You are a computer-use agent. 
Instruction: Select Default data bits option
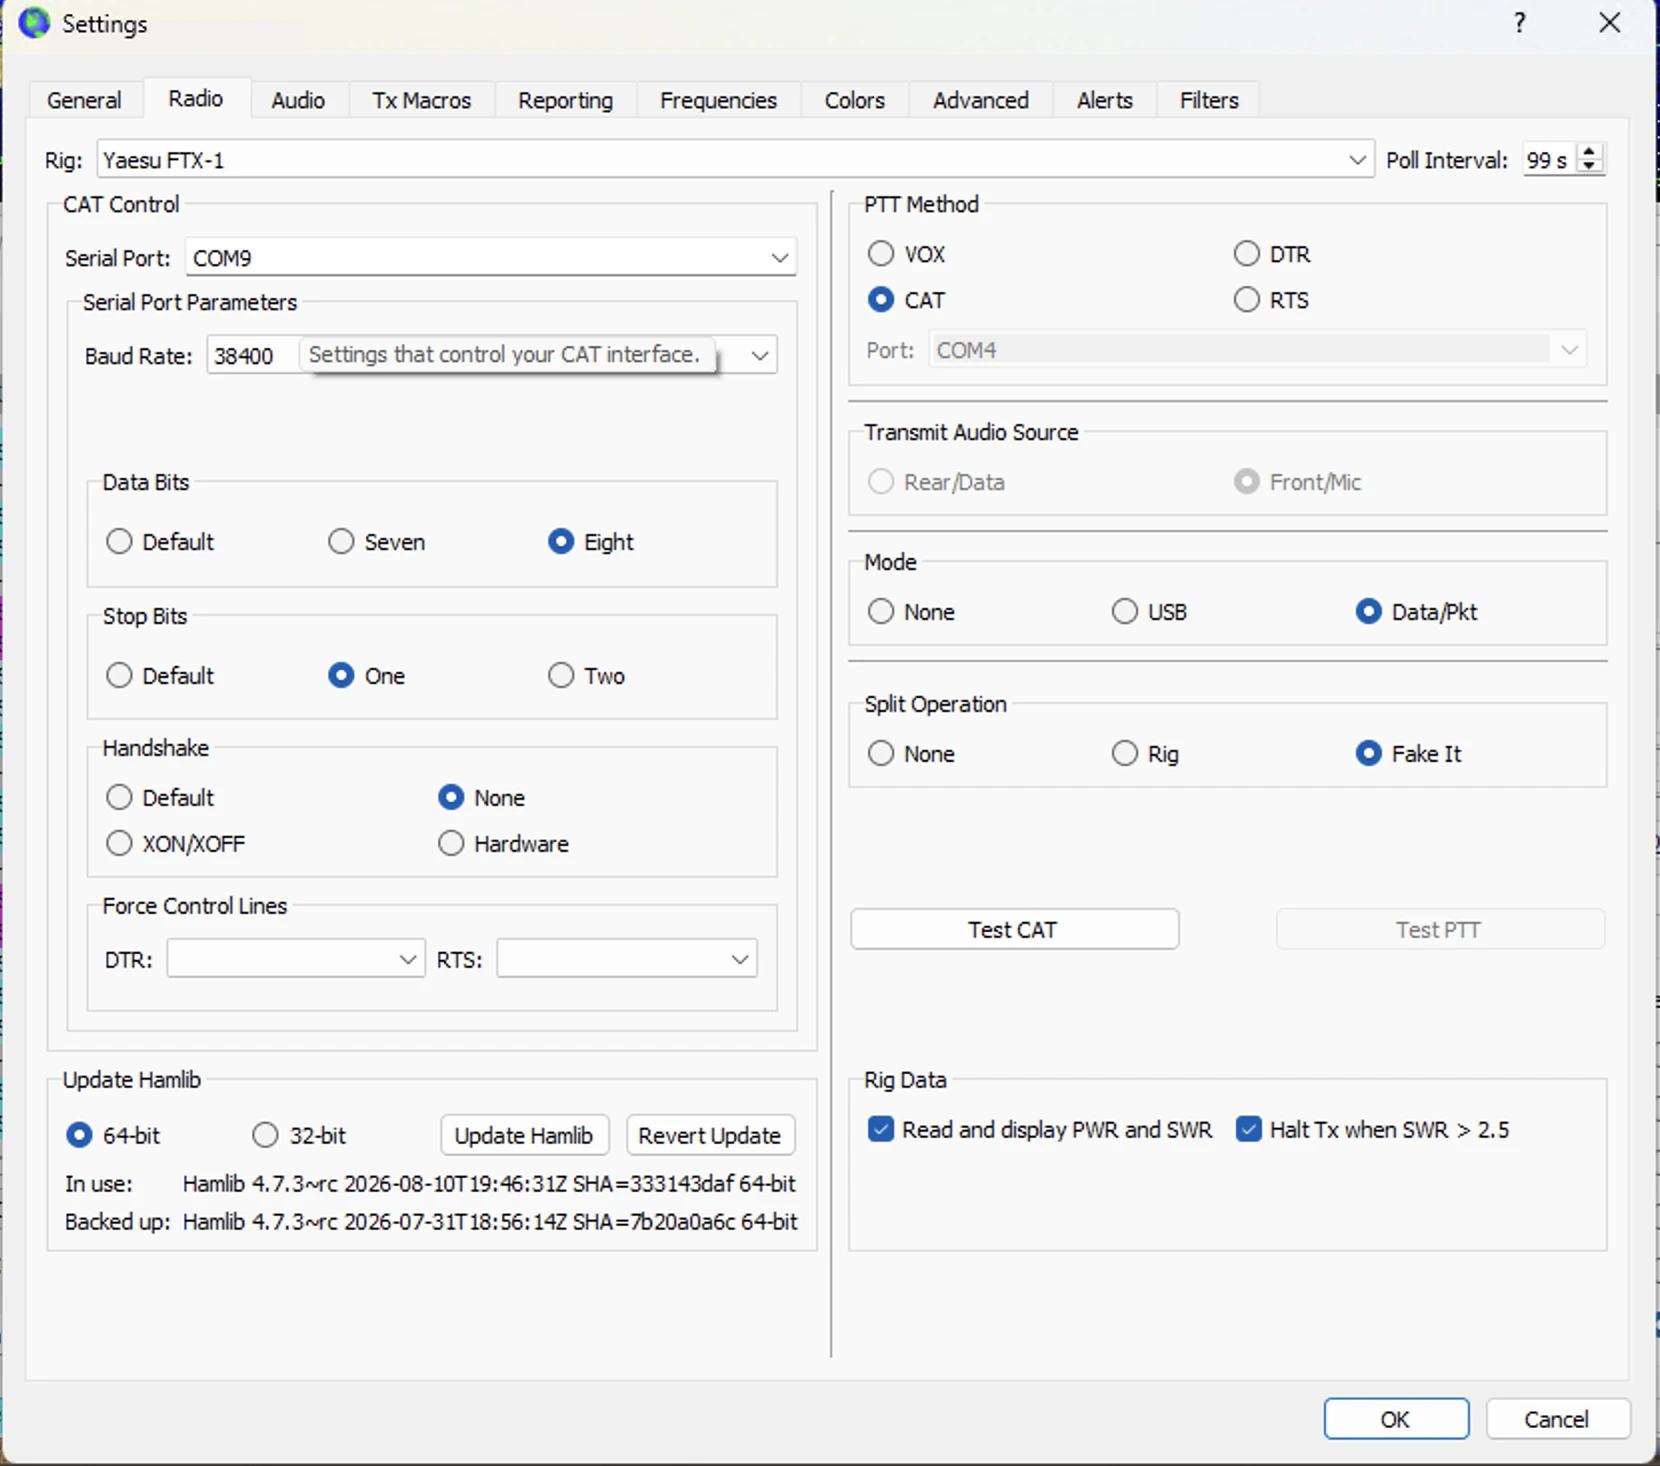point(160,542)
